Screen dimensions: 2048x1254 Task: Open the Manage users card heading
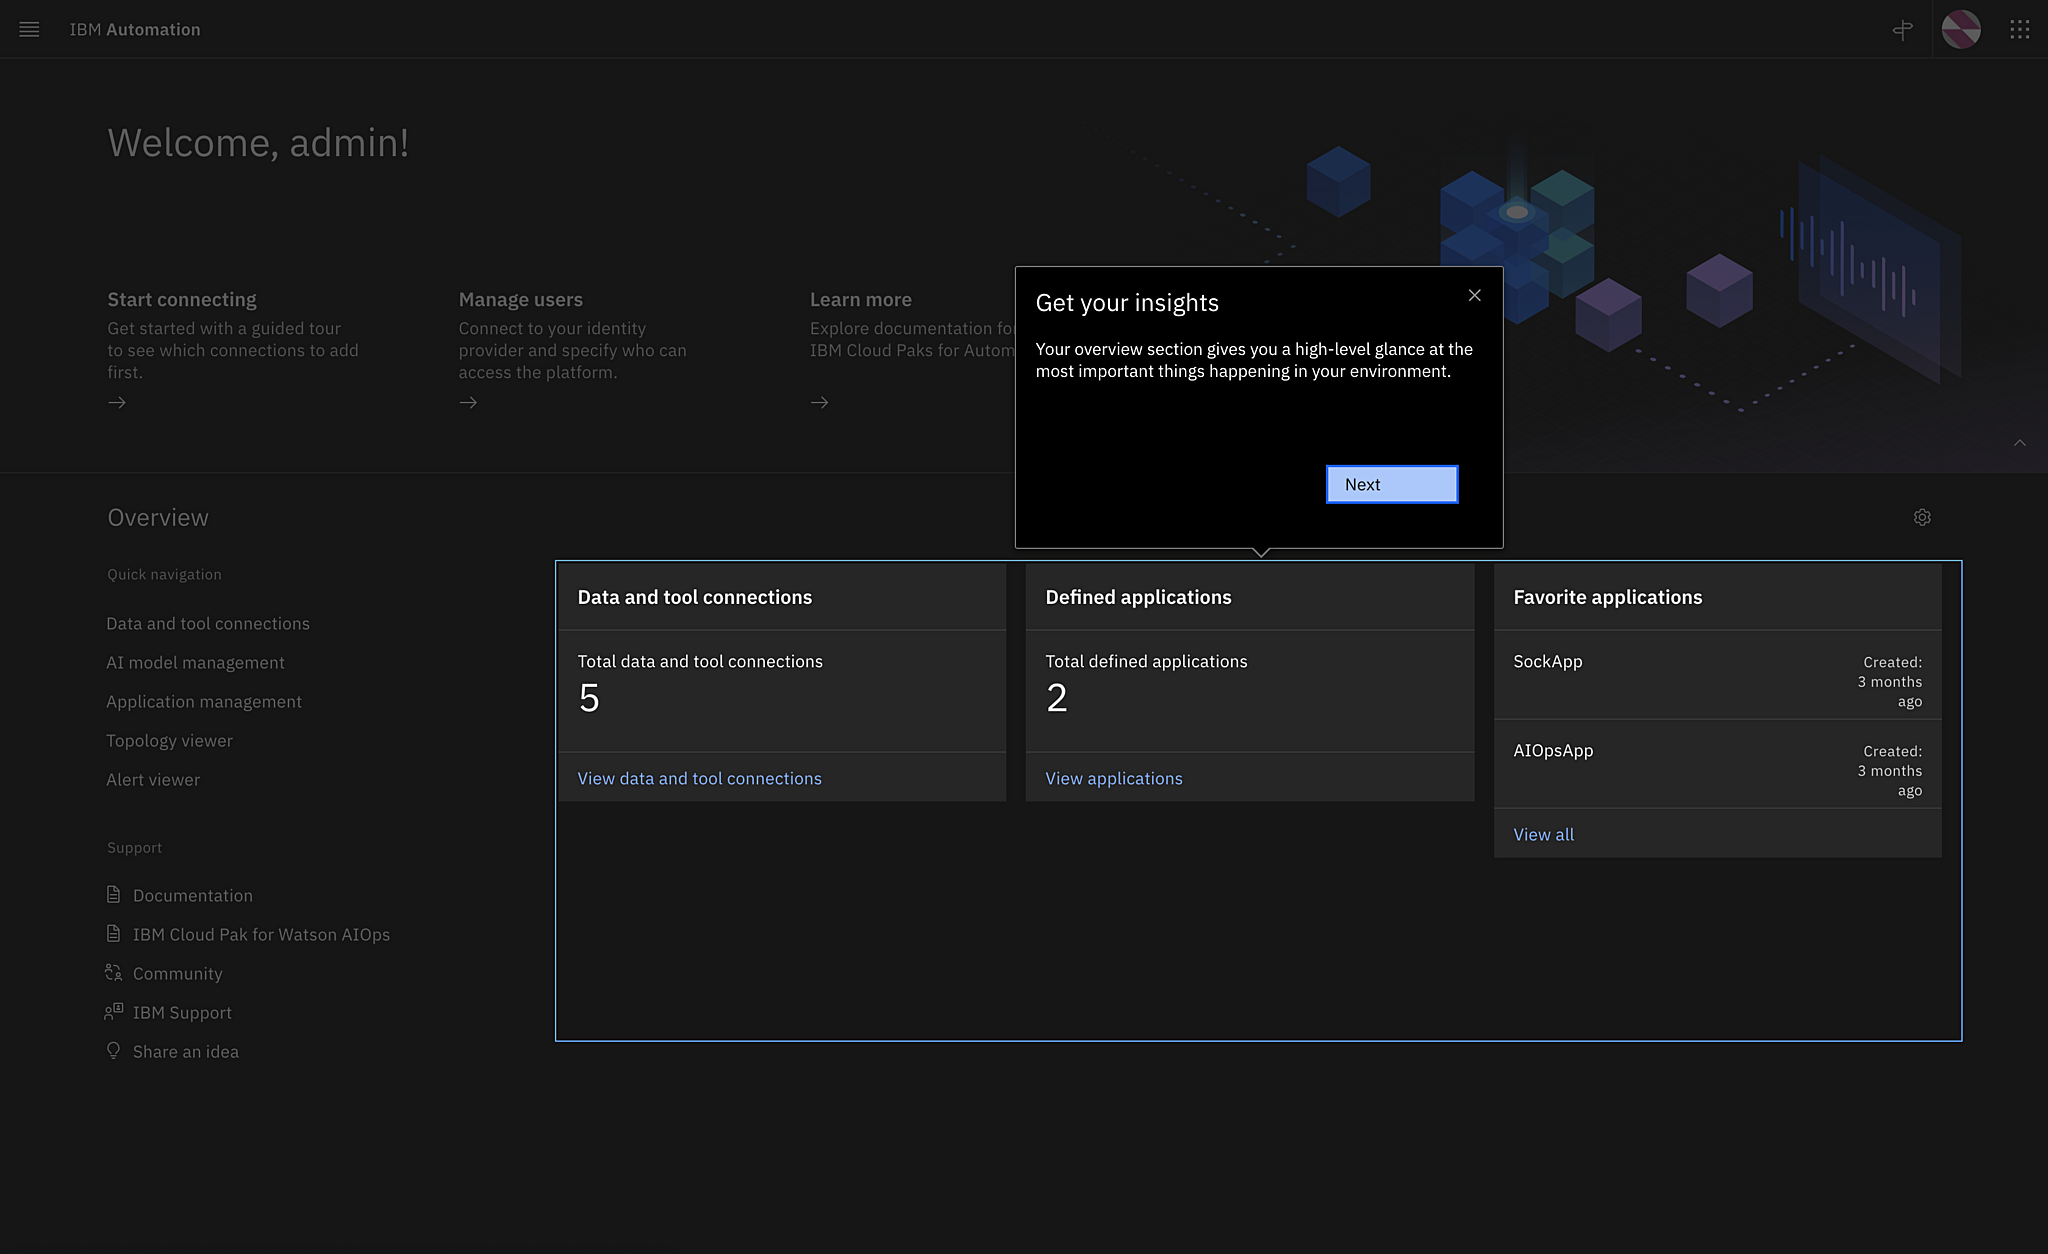click(x=520, y=299)
